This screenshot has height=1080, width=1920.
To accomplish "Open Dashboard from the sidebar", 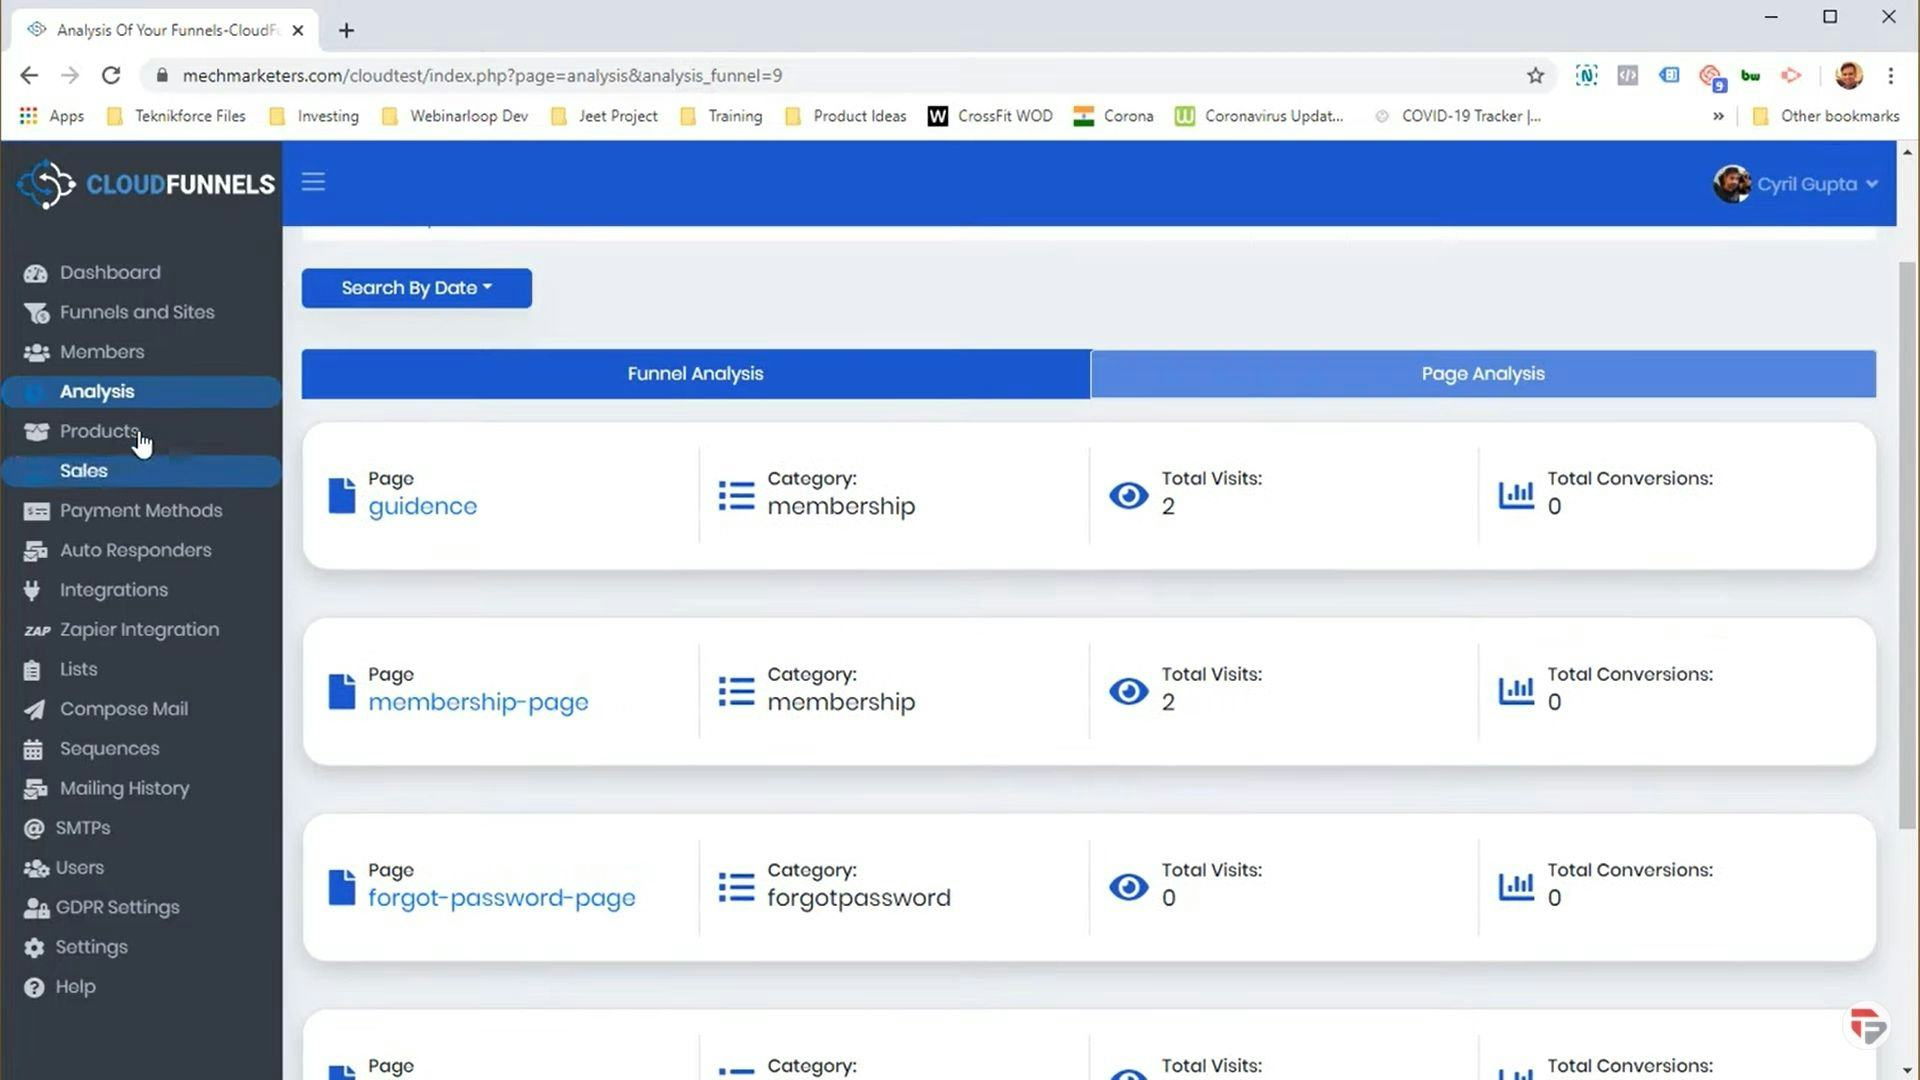I will pos(109,272).
